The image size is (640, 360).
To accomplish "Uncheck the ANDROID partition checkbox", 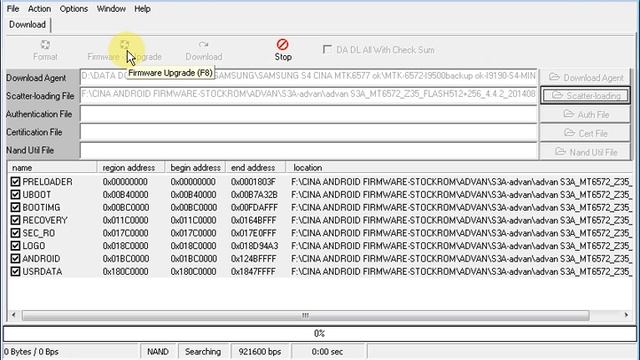I will coord(16,259).
